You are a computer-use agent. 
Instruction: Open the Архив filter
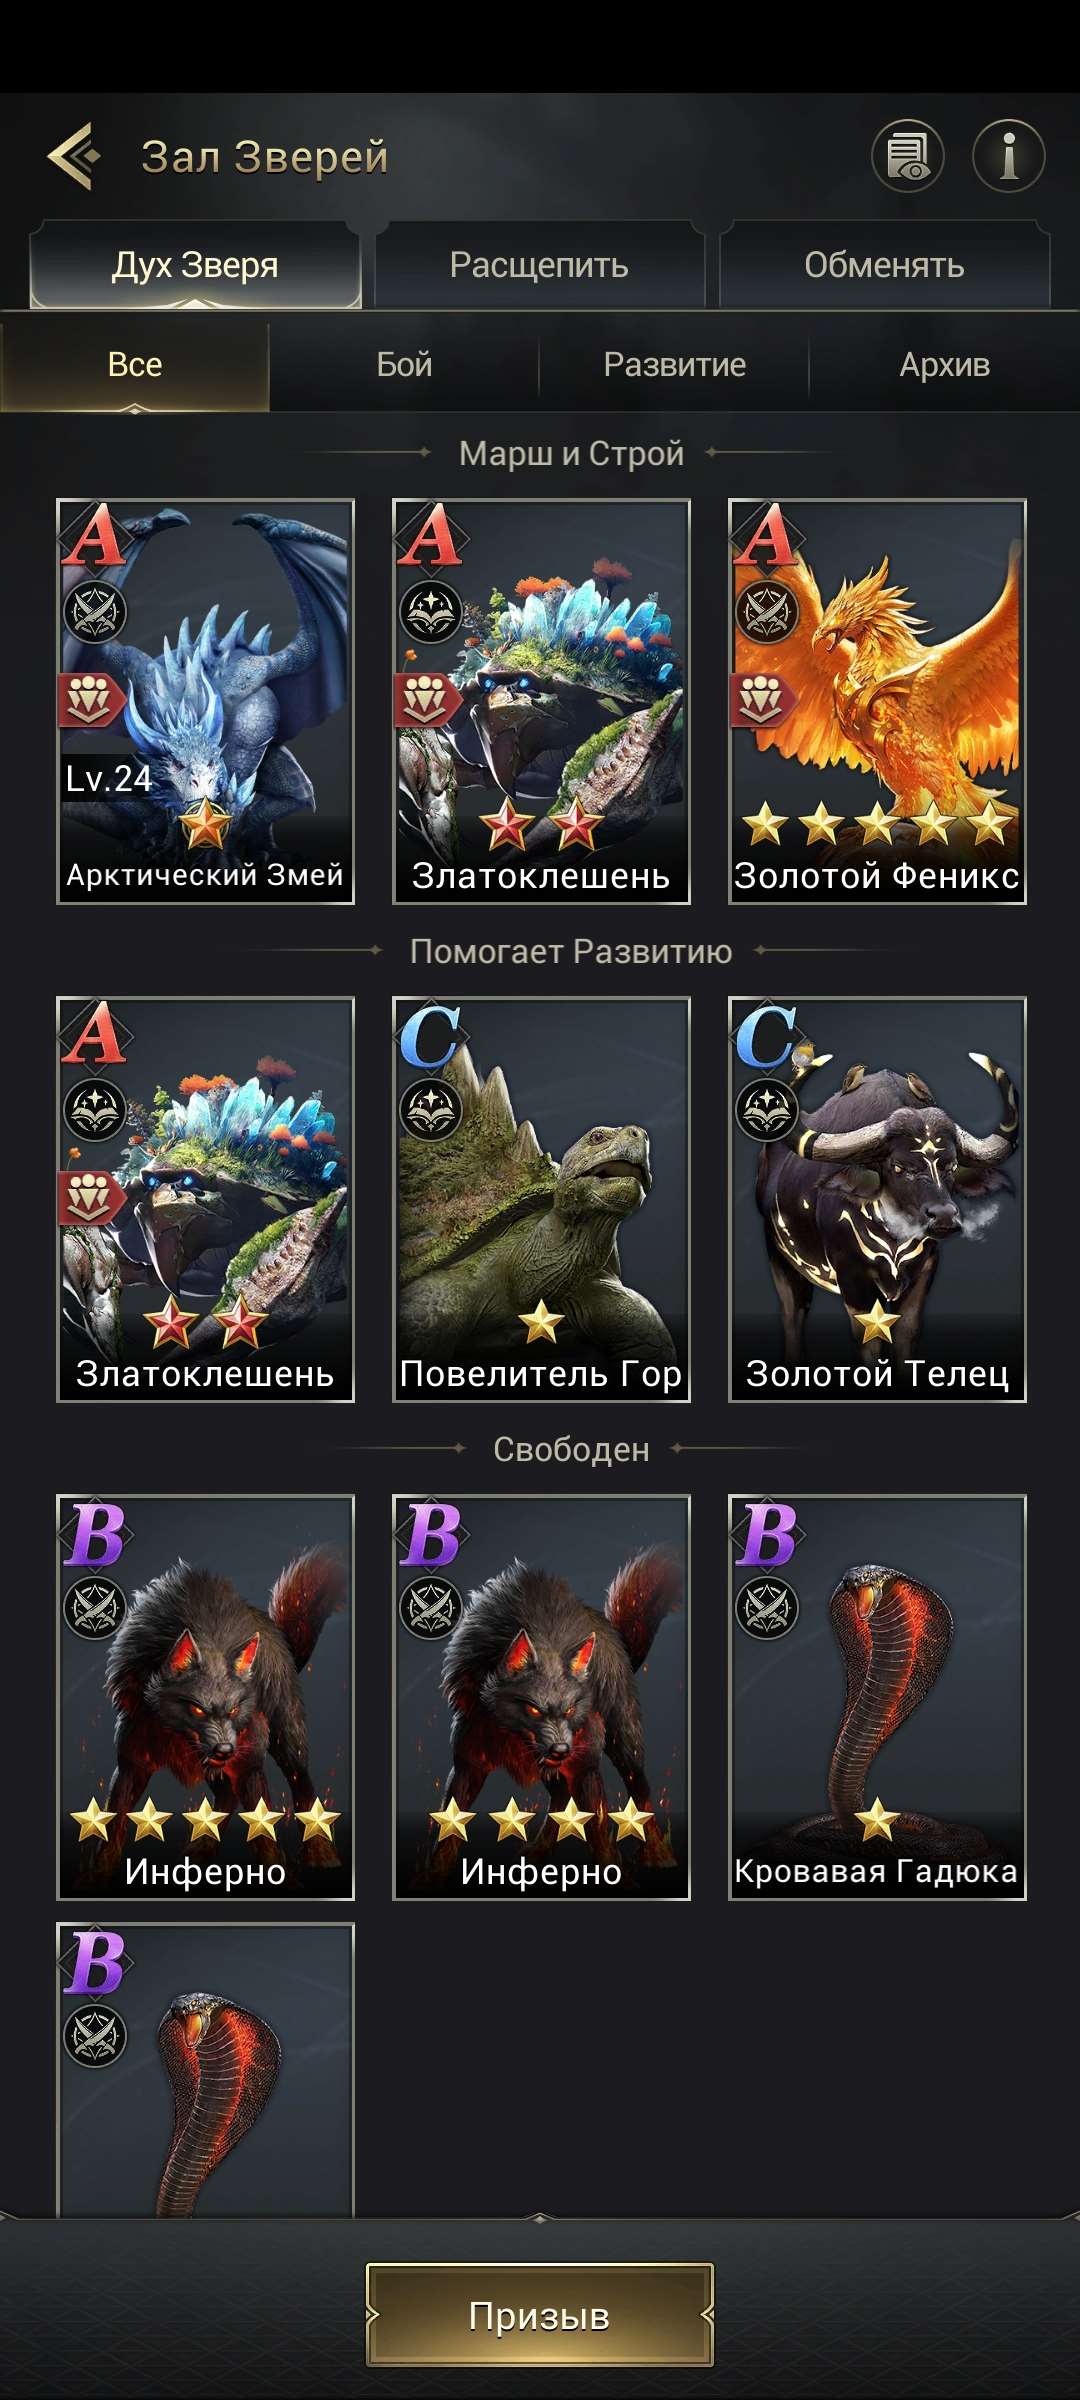point(945,365)
